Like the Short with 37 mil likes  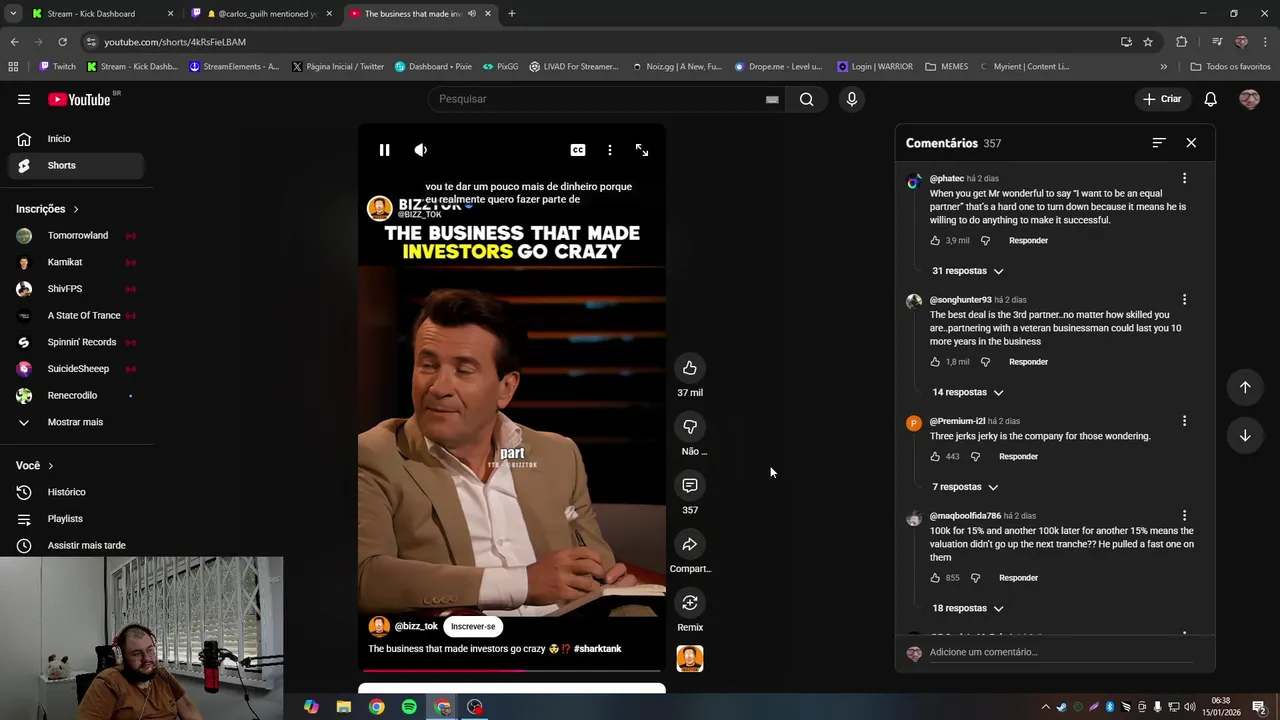click(690, 368)
